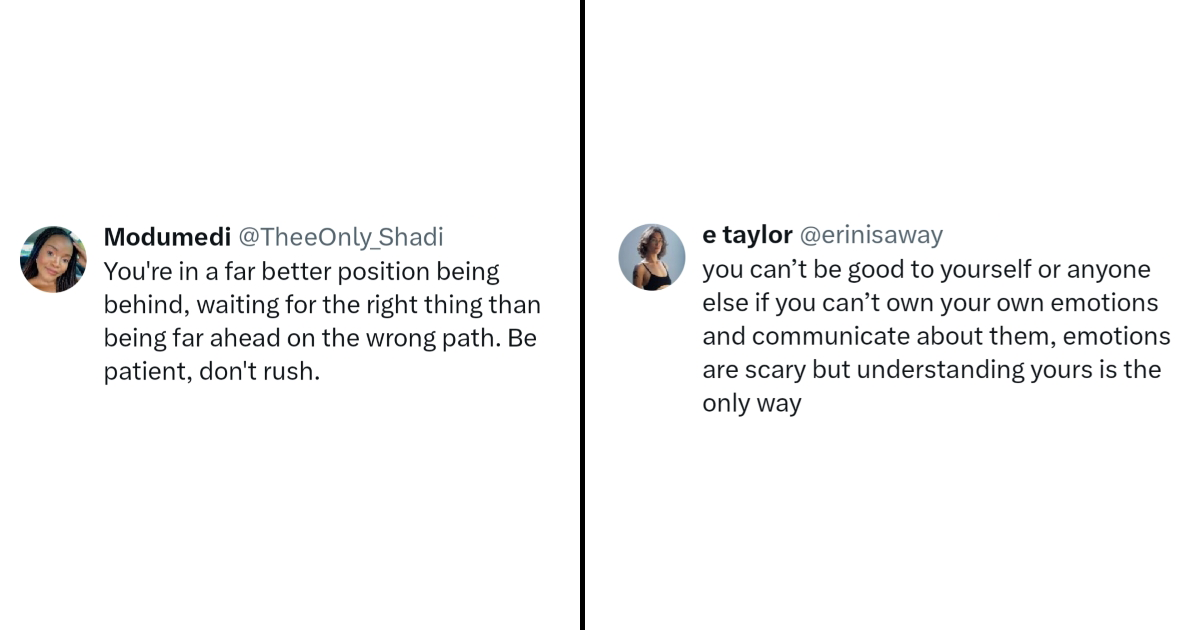
Task: Open the @erinisaway handle link
Action: tap(871, 235)
